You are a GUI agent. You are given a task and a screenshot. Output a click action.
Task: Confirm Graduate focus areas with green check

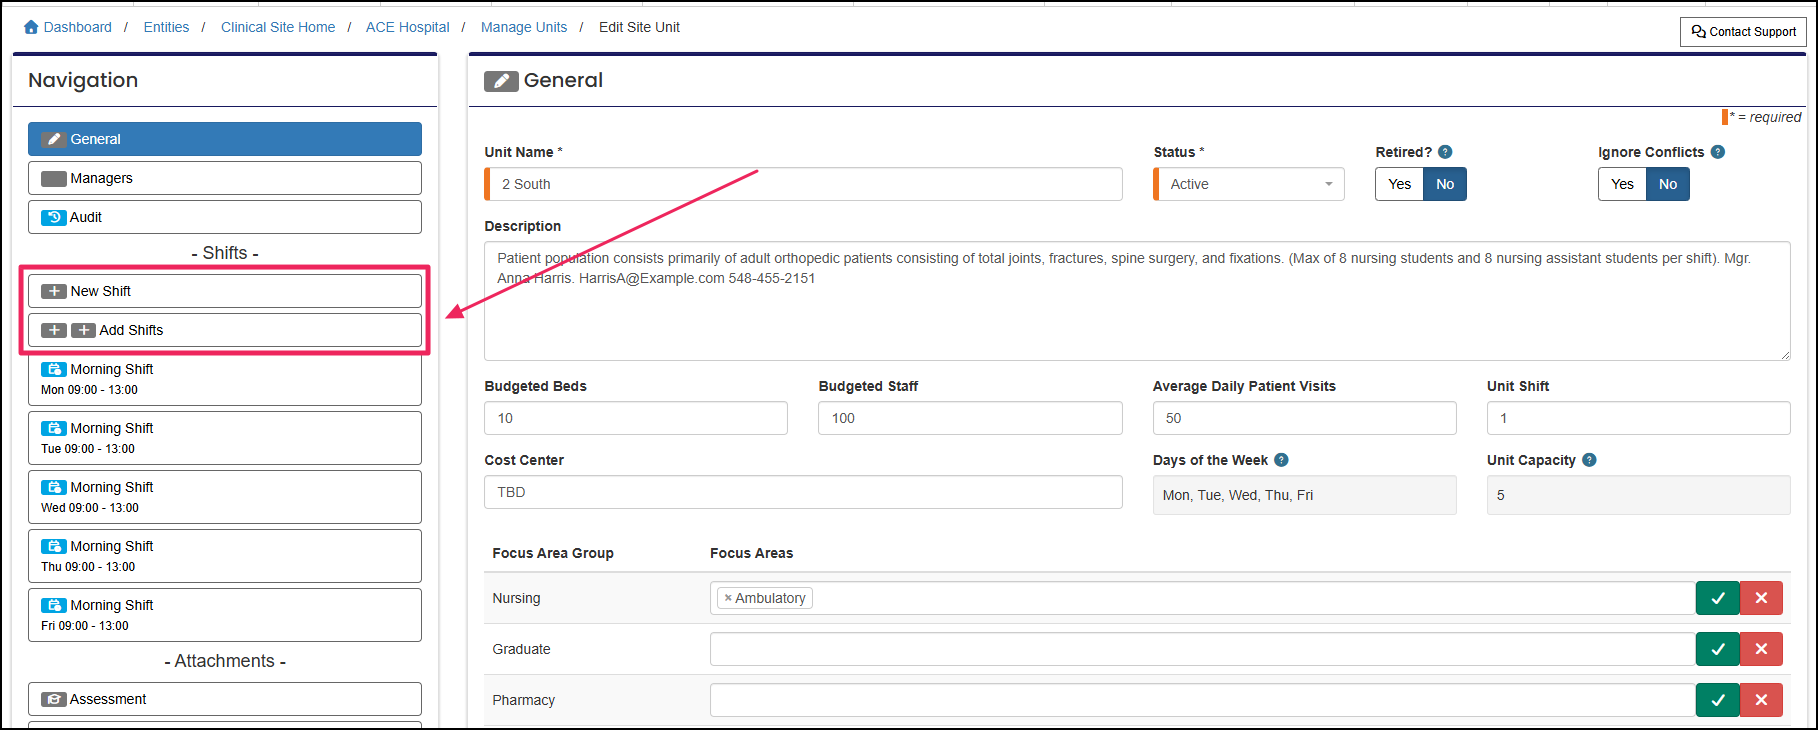[1718, 649]
